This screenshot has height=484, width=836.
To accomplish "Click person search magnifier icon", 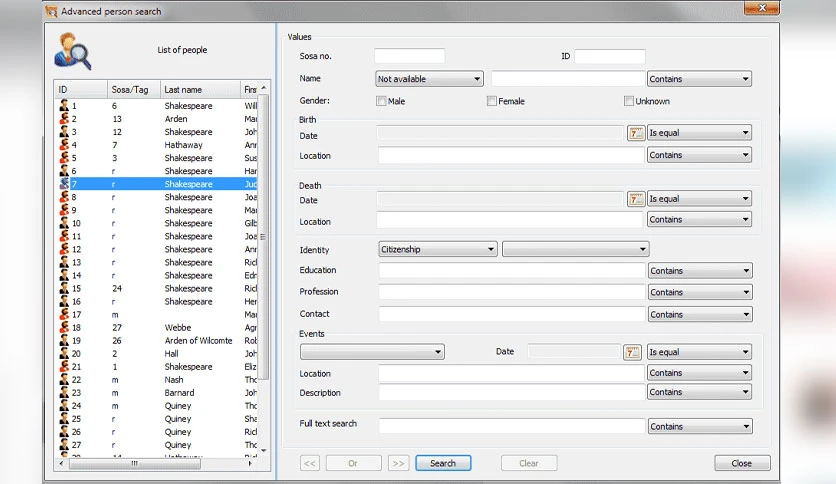I will click(73, 51).
